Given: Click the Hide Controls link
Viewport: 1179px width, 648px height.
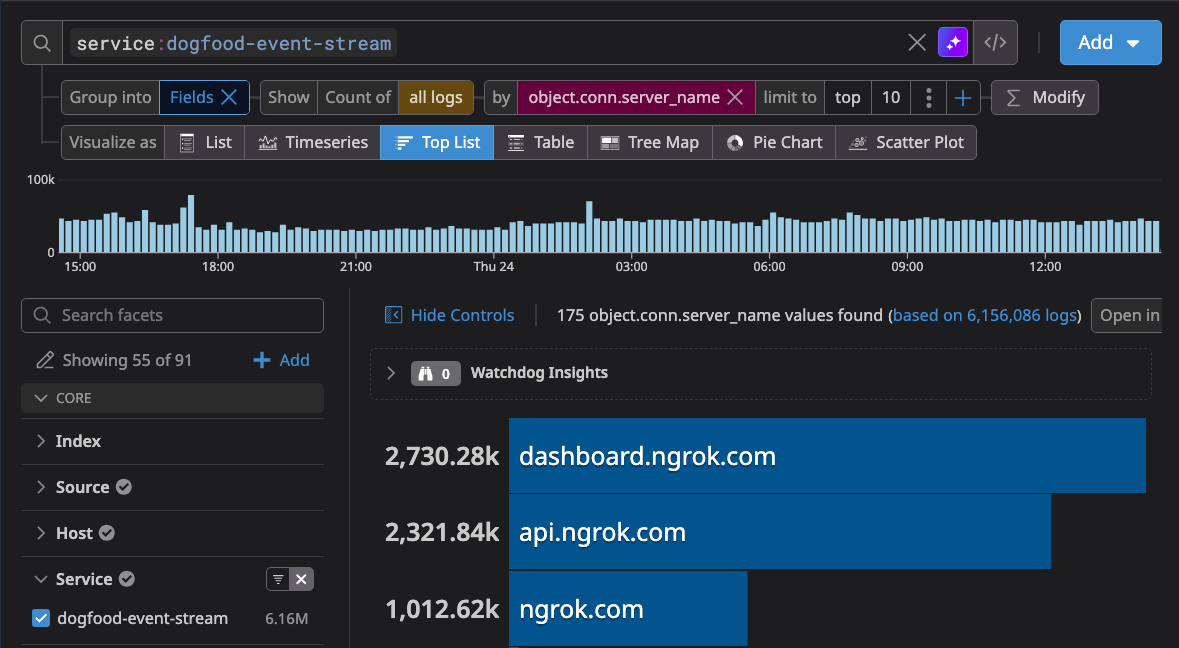Looking at the screenshot, I should click(450, 315).
